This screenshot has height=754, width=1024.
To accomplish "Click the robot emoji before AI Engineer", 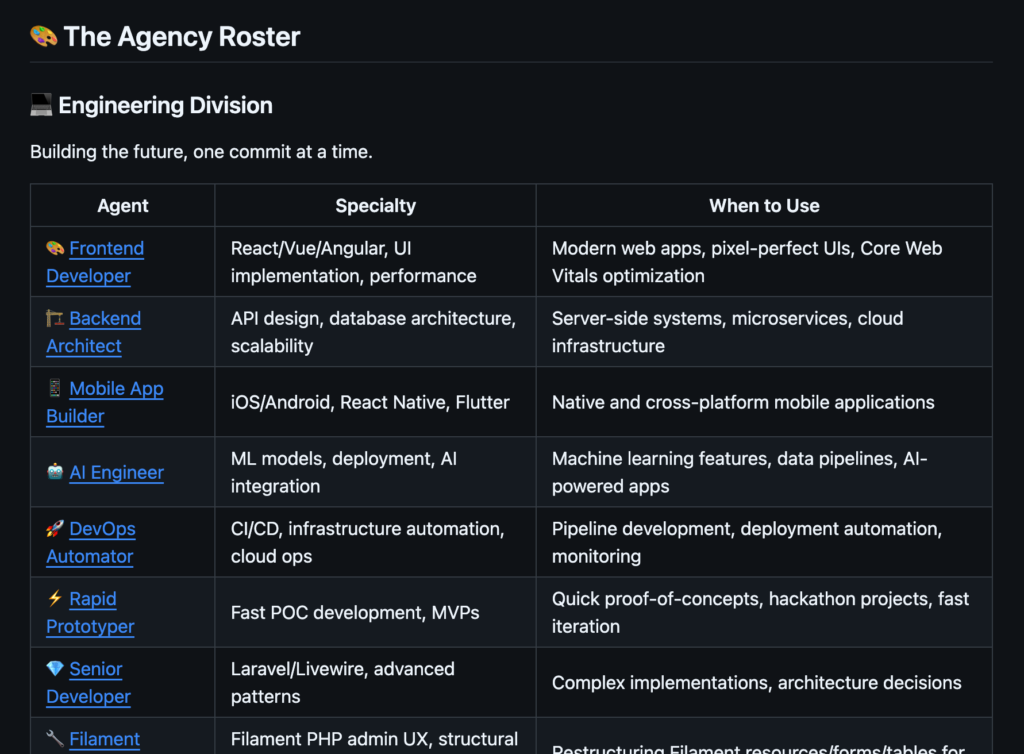I will [55, 473].
